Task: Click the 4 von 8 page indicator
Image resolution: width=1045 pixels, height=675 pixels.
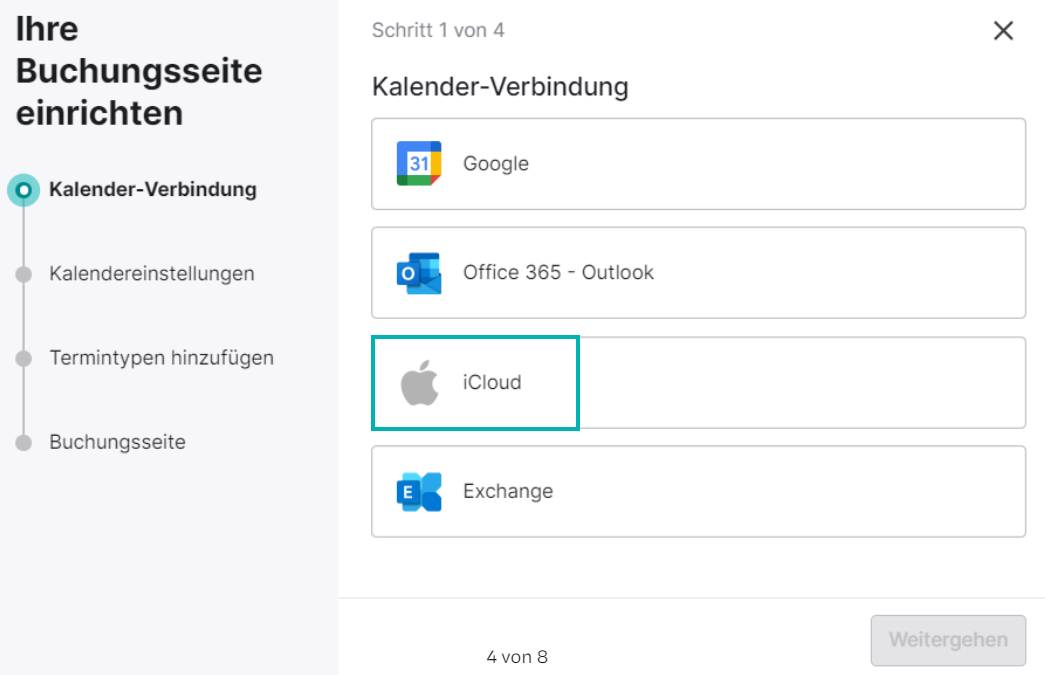Action: pos(517,657)
